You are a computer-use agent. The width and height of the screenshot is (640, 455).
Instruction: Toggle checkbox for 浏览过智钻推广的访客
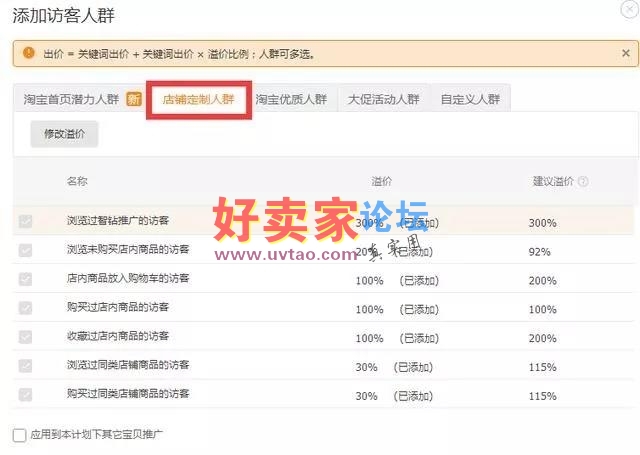[x=25, y=221]
